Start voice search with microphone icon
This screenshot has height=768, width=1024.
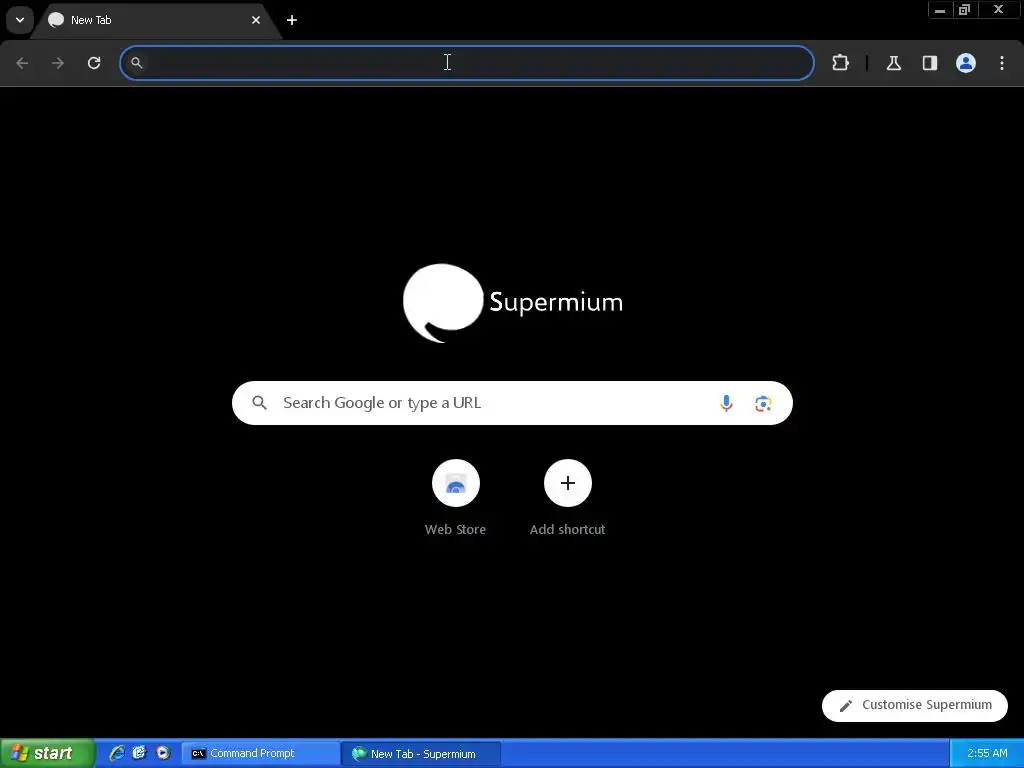(x=726, y=403)
